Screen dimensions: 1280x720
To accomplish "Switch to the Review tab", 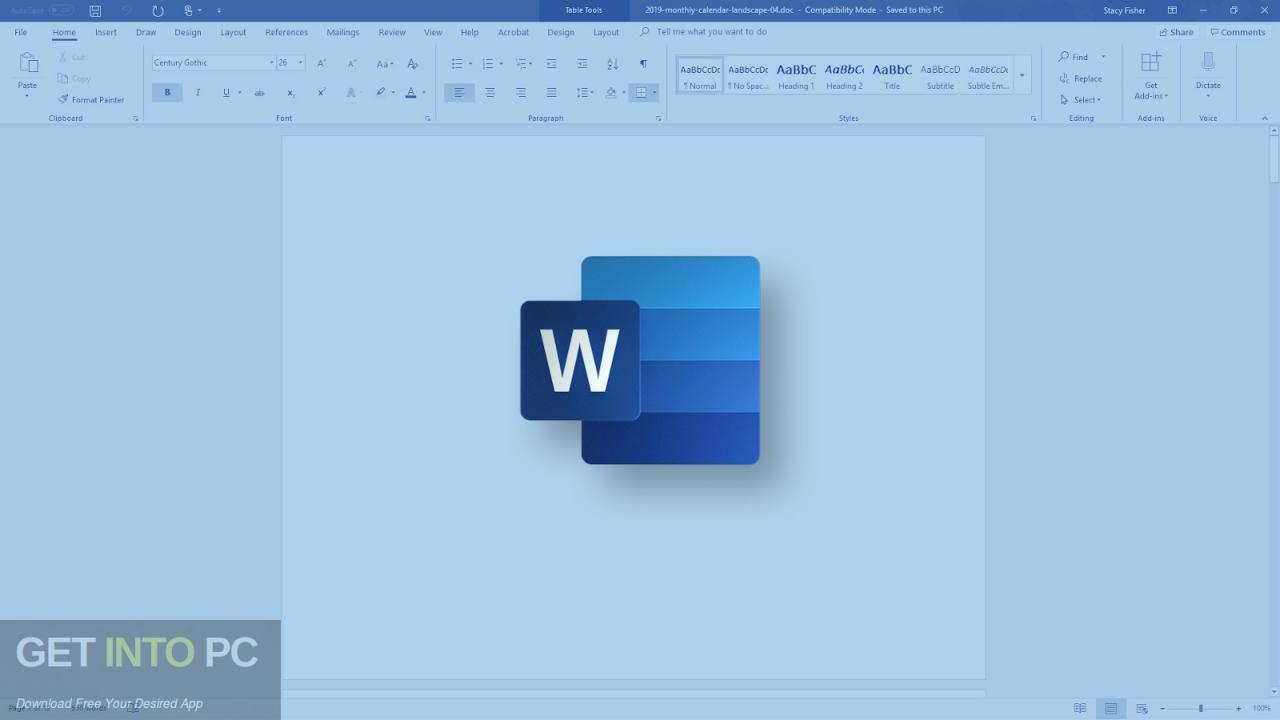I will click(392, 32).
